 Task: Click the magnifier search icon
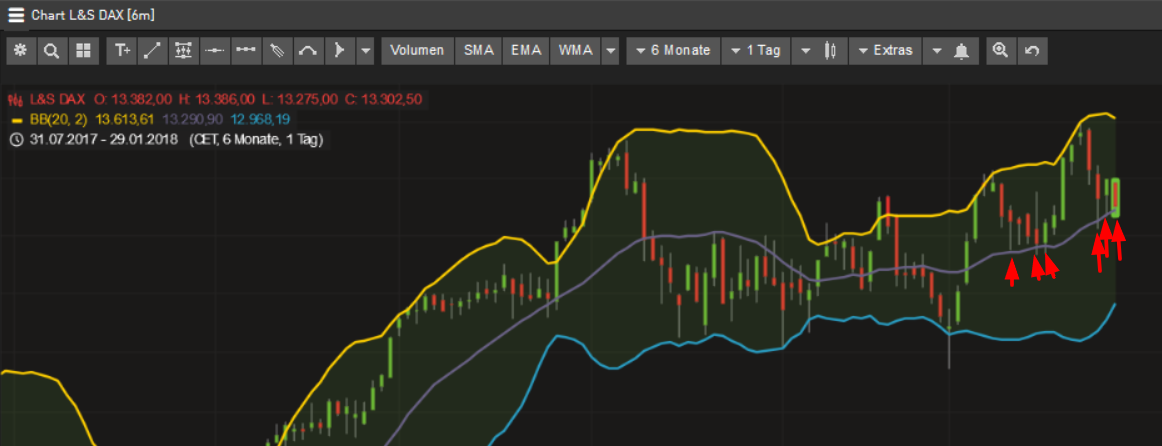click(51, 51)
